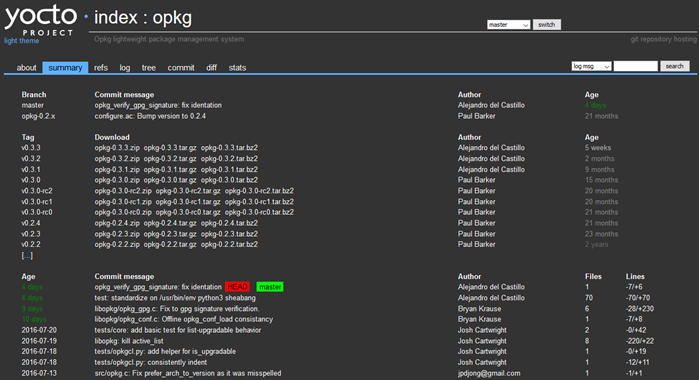Open the opkg-0.2.x branch
700x380 pixels.
[38, 116]
